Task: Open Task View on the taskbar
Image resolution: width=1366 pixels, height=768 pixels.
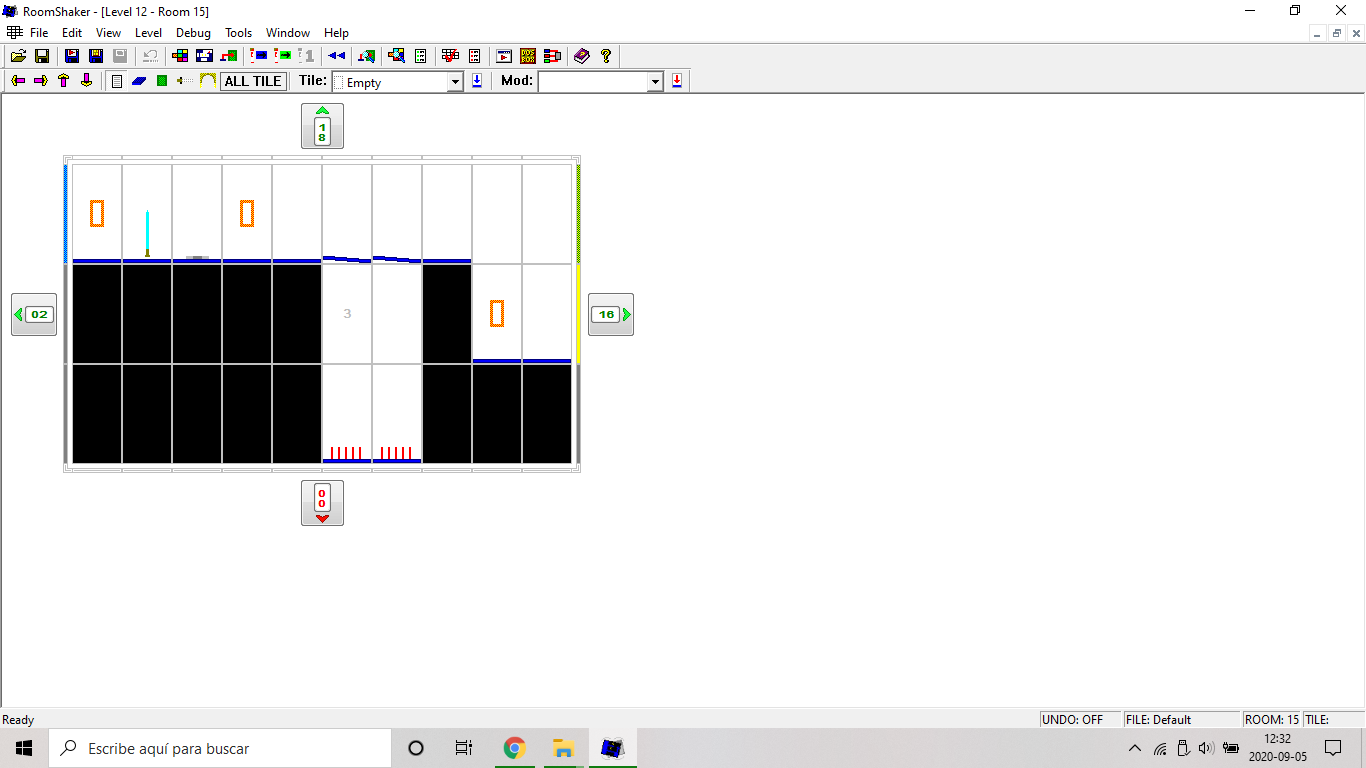Action: [464, 748]
